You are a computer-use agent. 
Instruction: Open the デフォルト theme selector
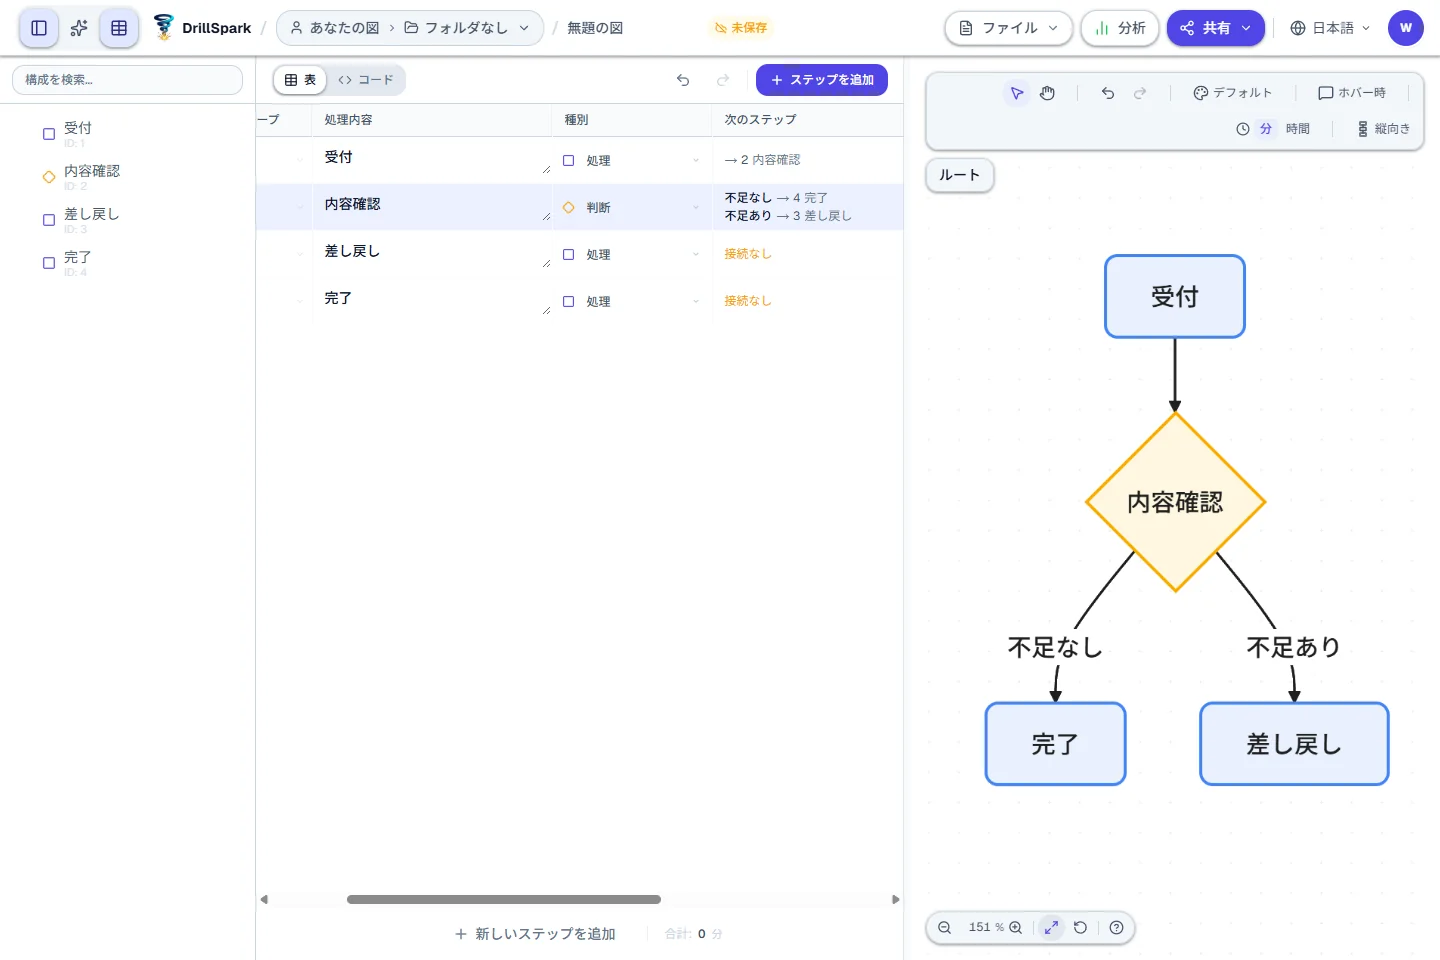click(1232, 93)
